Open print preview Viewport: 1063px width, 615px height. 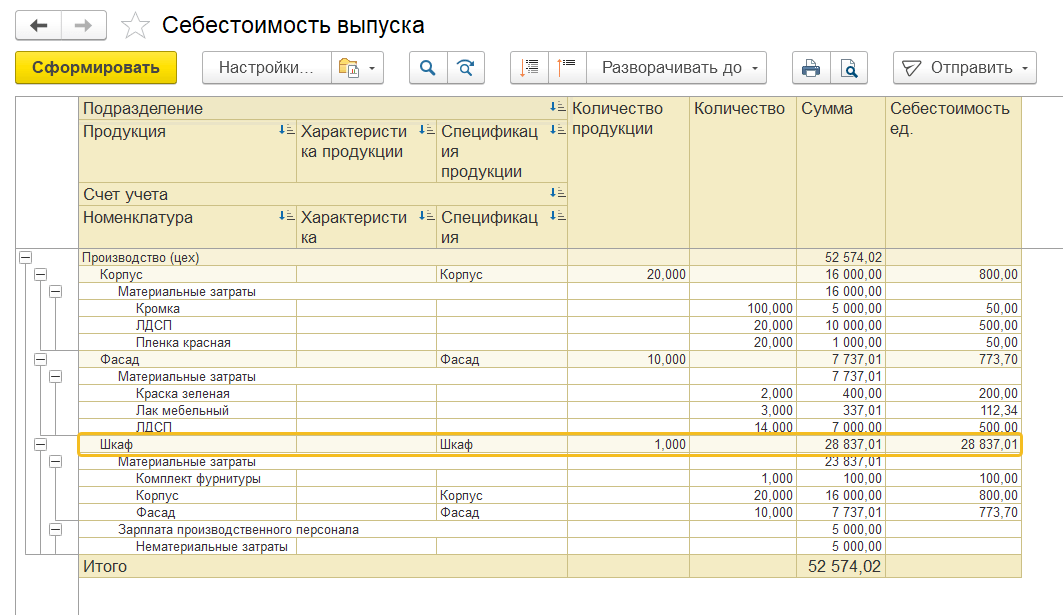[849, 68]
